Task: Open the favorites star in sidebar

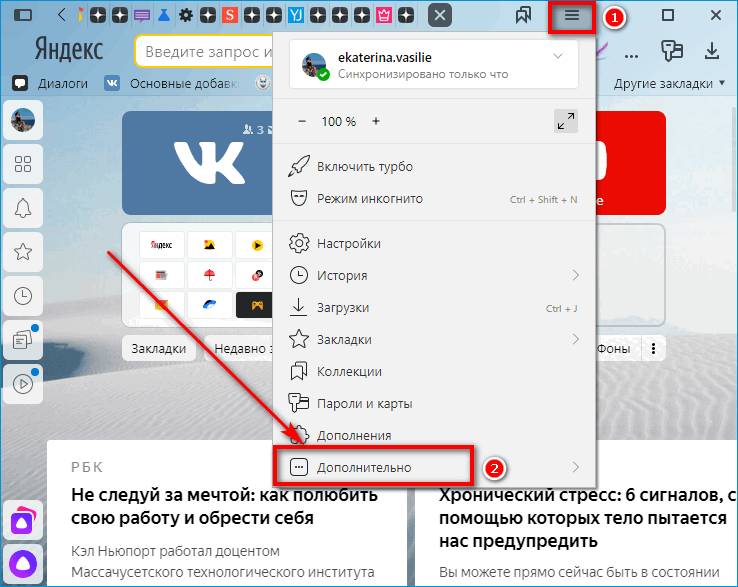Action: [23, 252]
